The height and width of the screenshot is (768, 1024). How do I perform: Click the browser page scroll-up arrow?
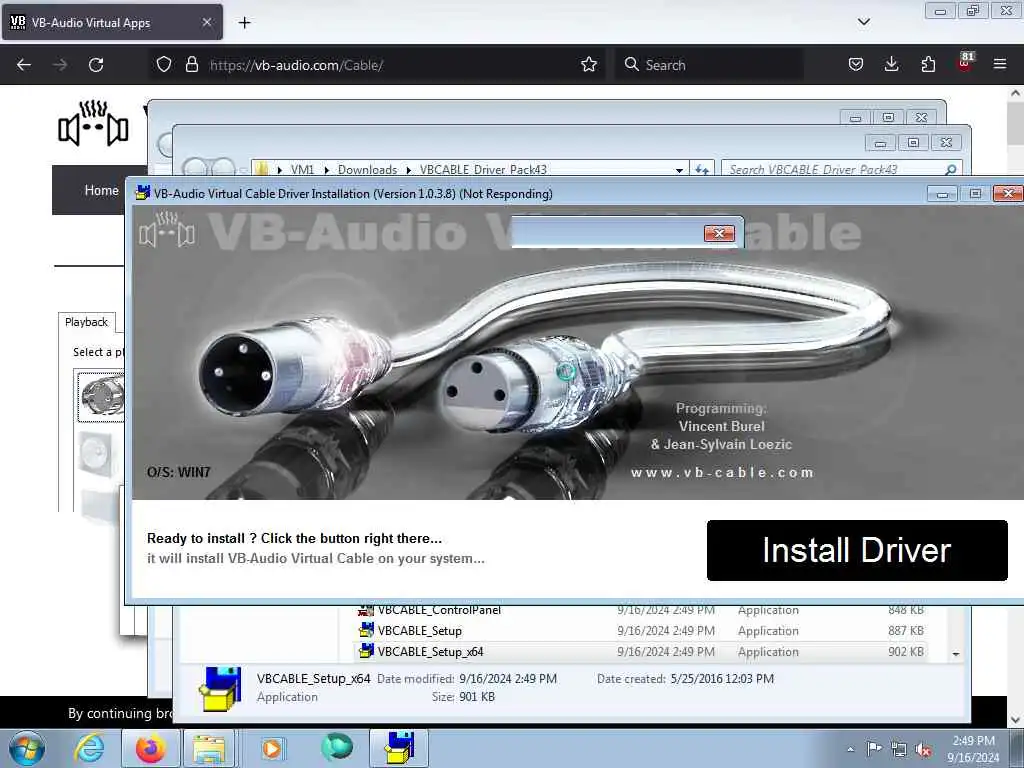tap(1016, 93)
